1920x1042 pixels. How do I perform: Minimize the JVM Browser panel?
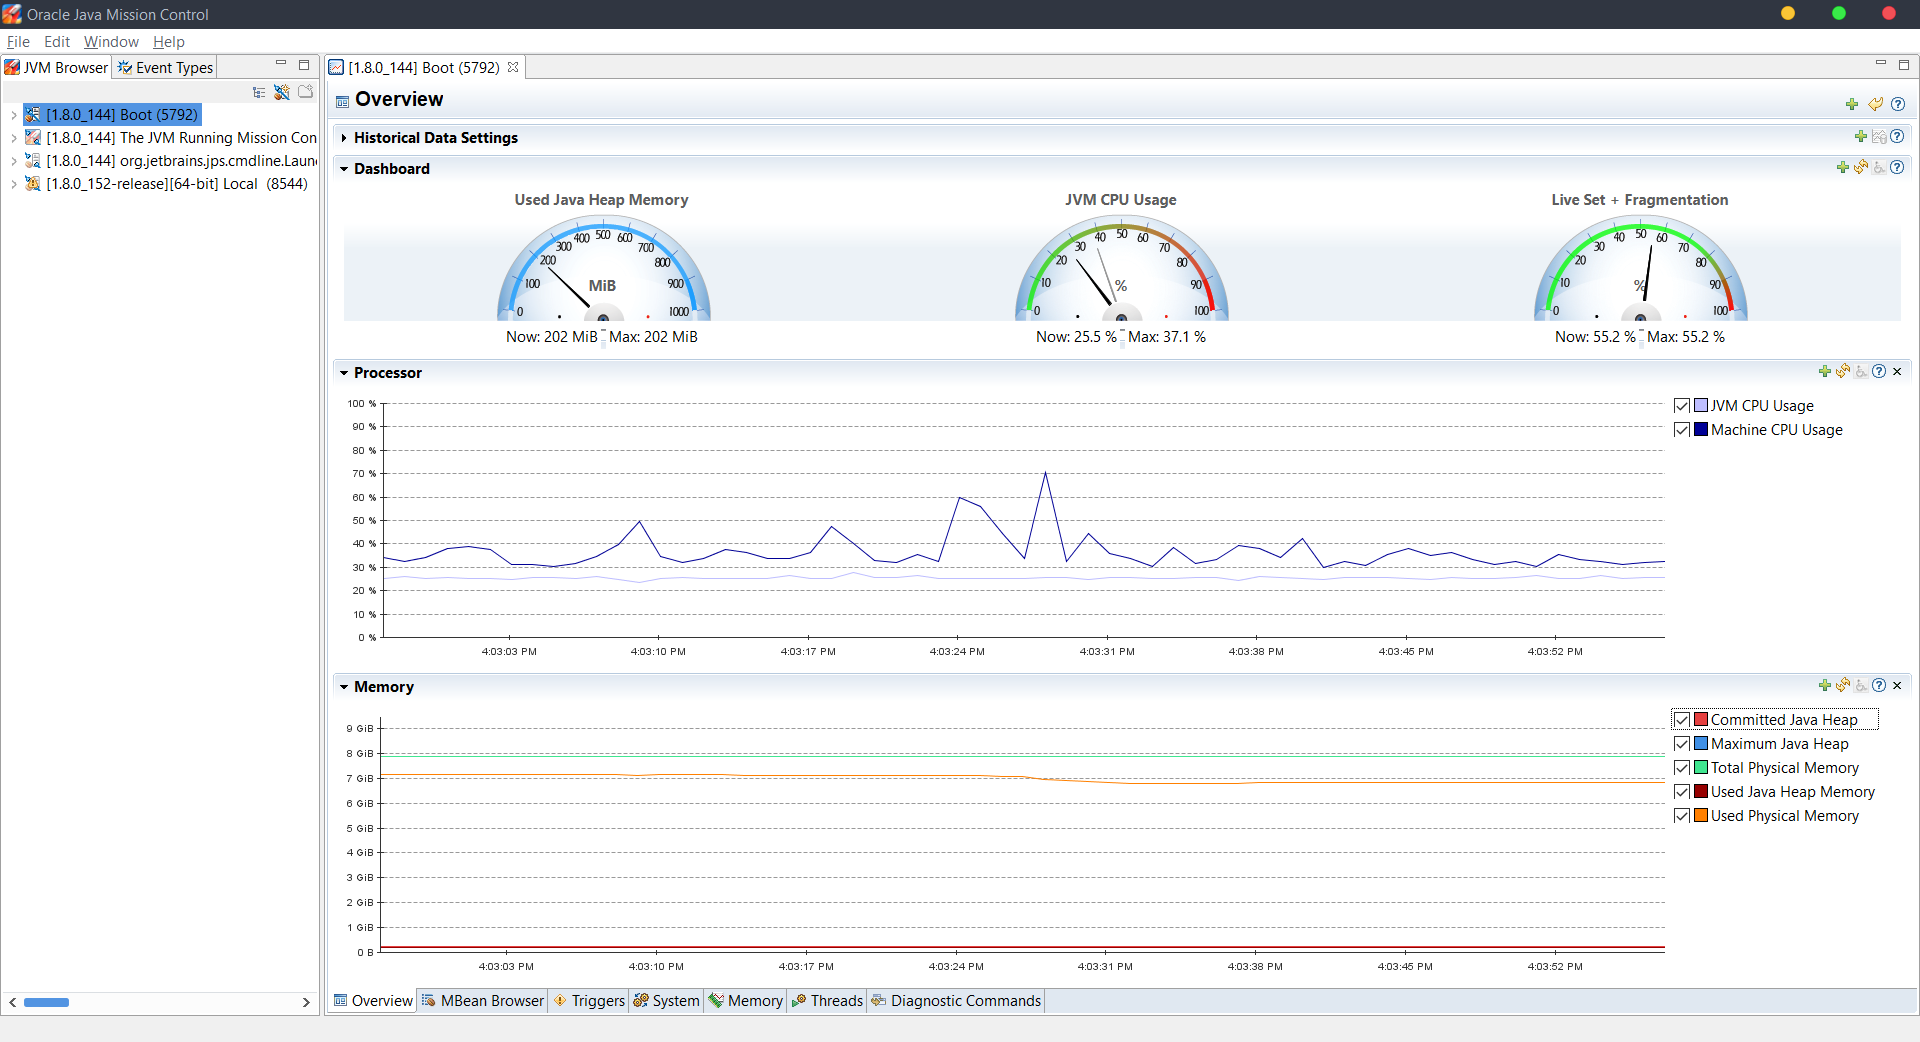[281, 64]
